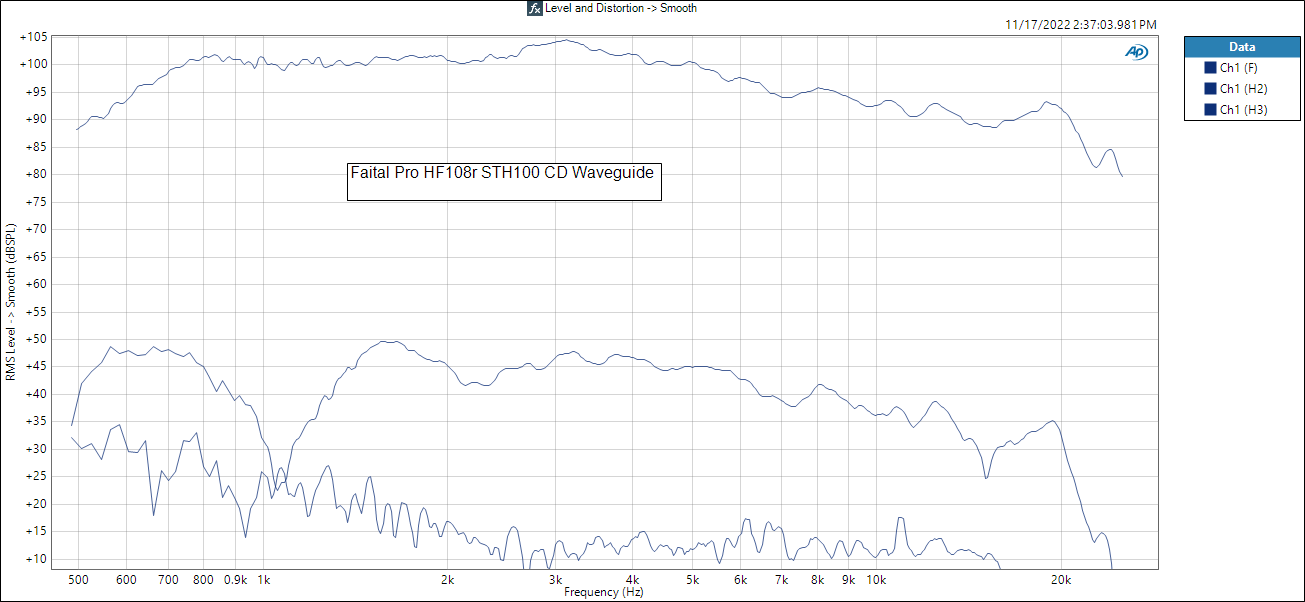The height and width of the screenshot is (602, 1305).
Task: Click the 700 x-axis tick label
Action: 168,580
